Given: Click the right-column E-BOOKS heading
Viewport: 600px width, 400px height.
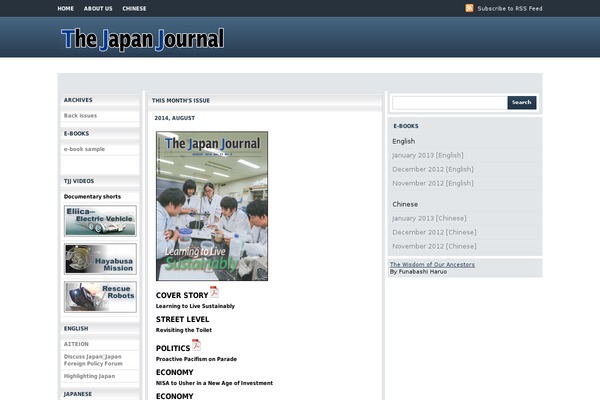Looking at the screenshot, I should point(406,126).
